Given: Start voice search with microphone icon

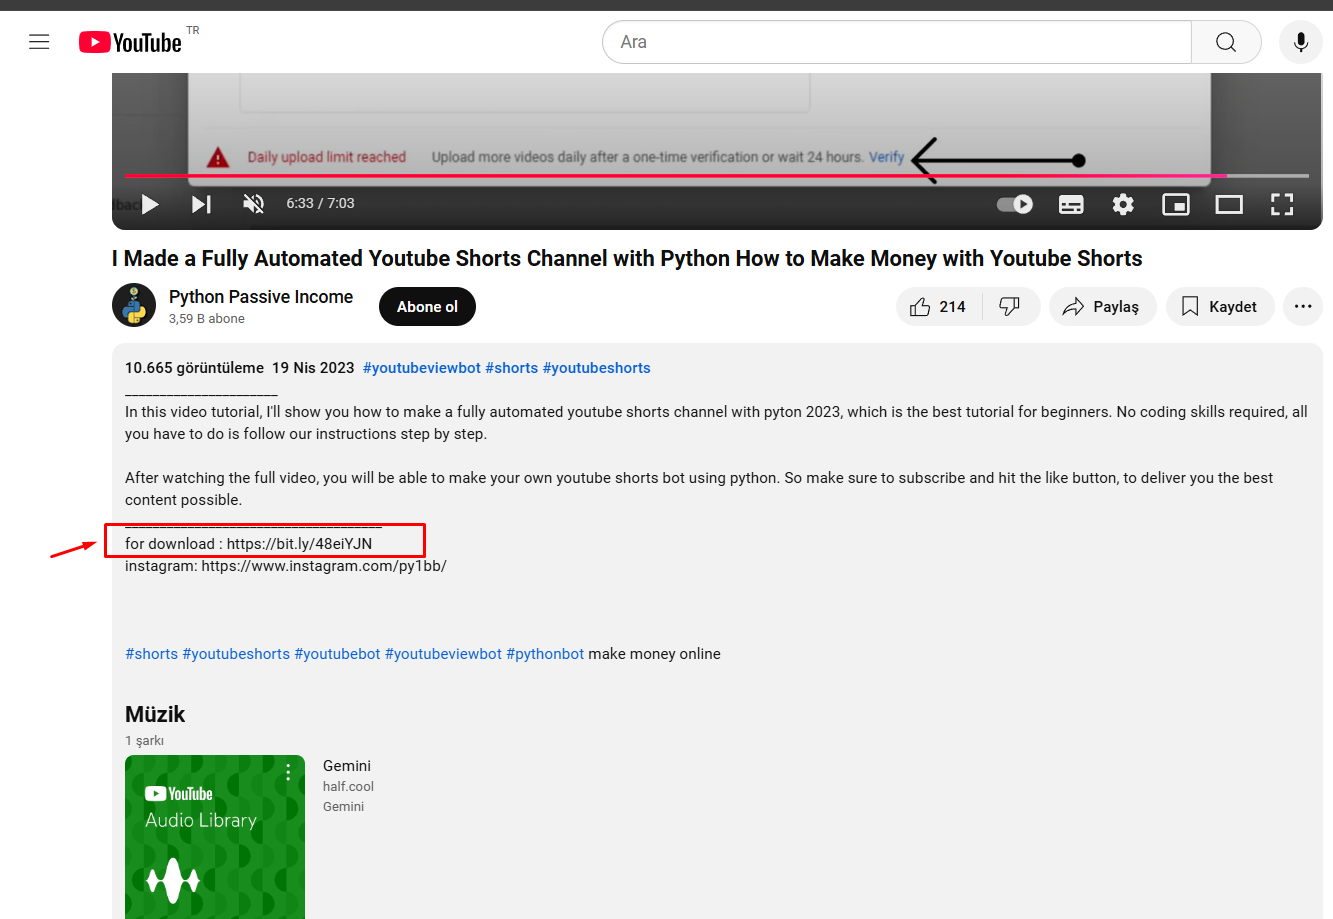Looking at the screenshot, I should coord(1301,42).
